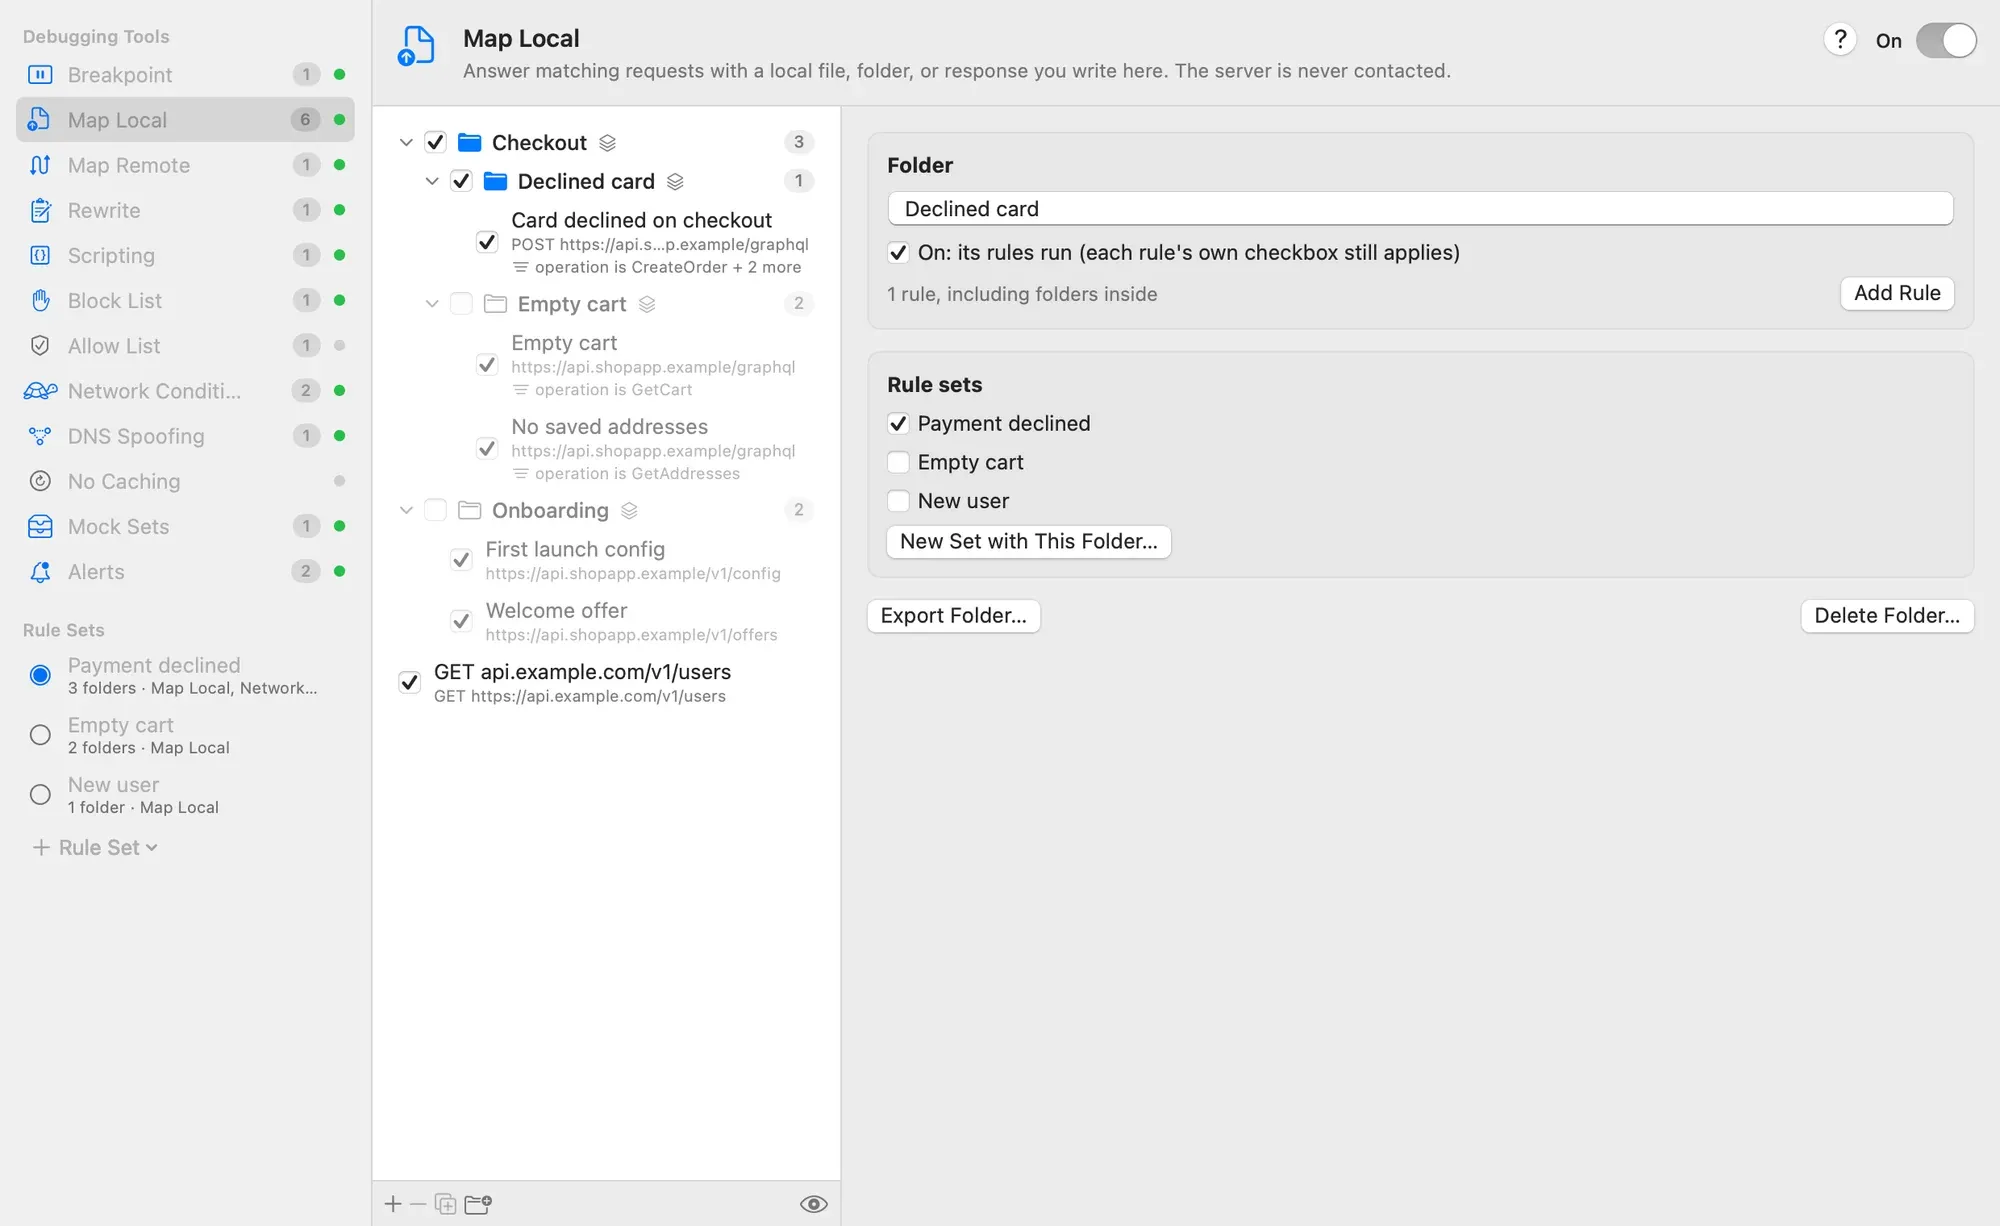Select the GET api.example.com/v1/users rule
2000x1226 pixels.
pyautogui.click(x=606, y=683)
